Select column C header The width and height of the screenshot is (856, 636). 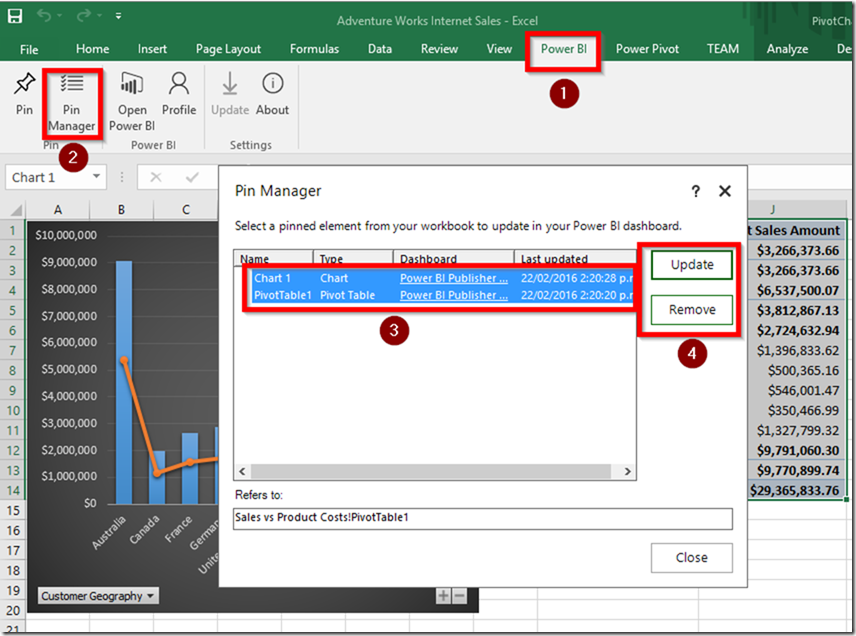pos(186,210)
